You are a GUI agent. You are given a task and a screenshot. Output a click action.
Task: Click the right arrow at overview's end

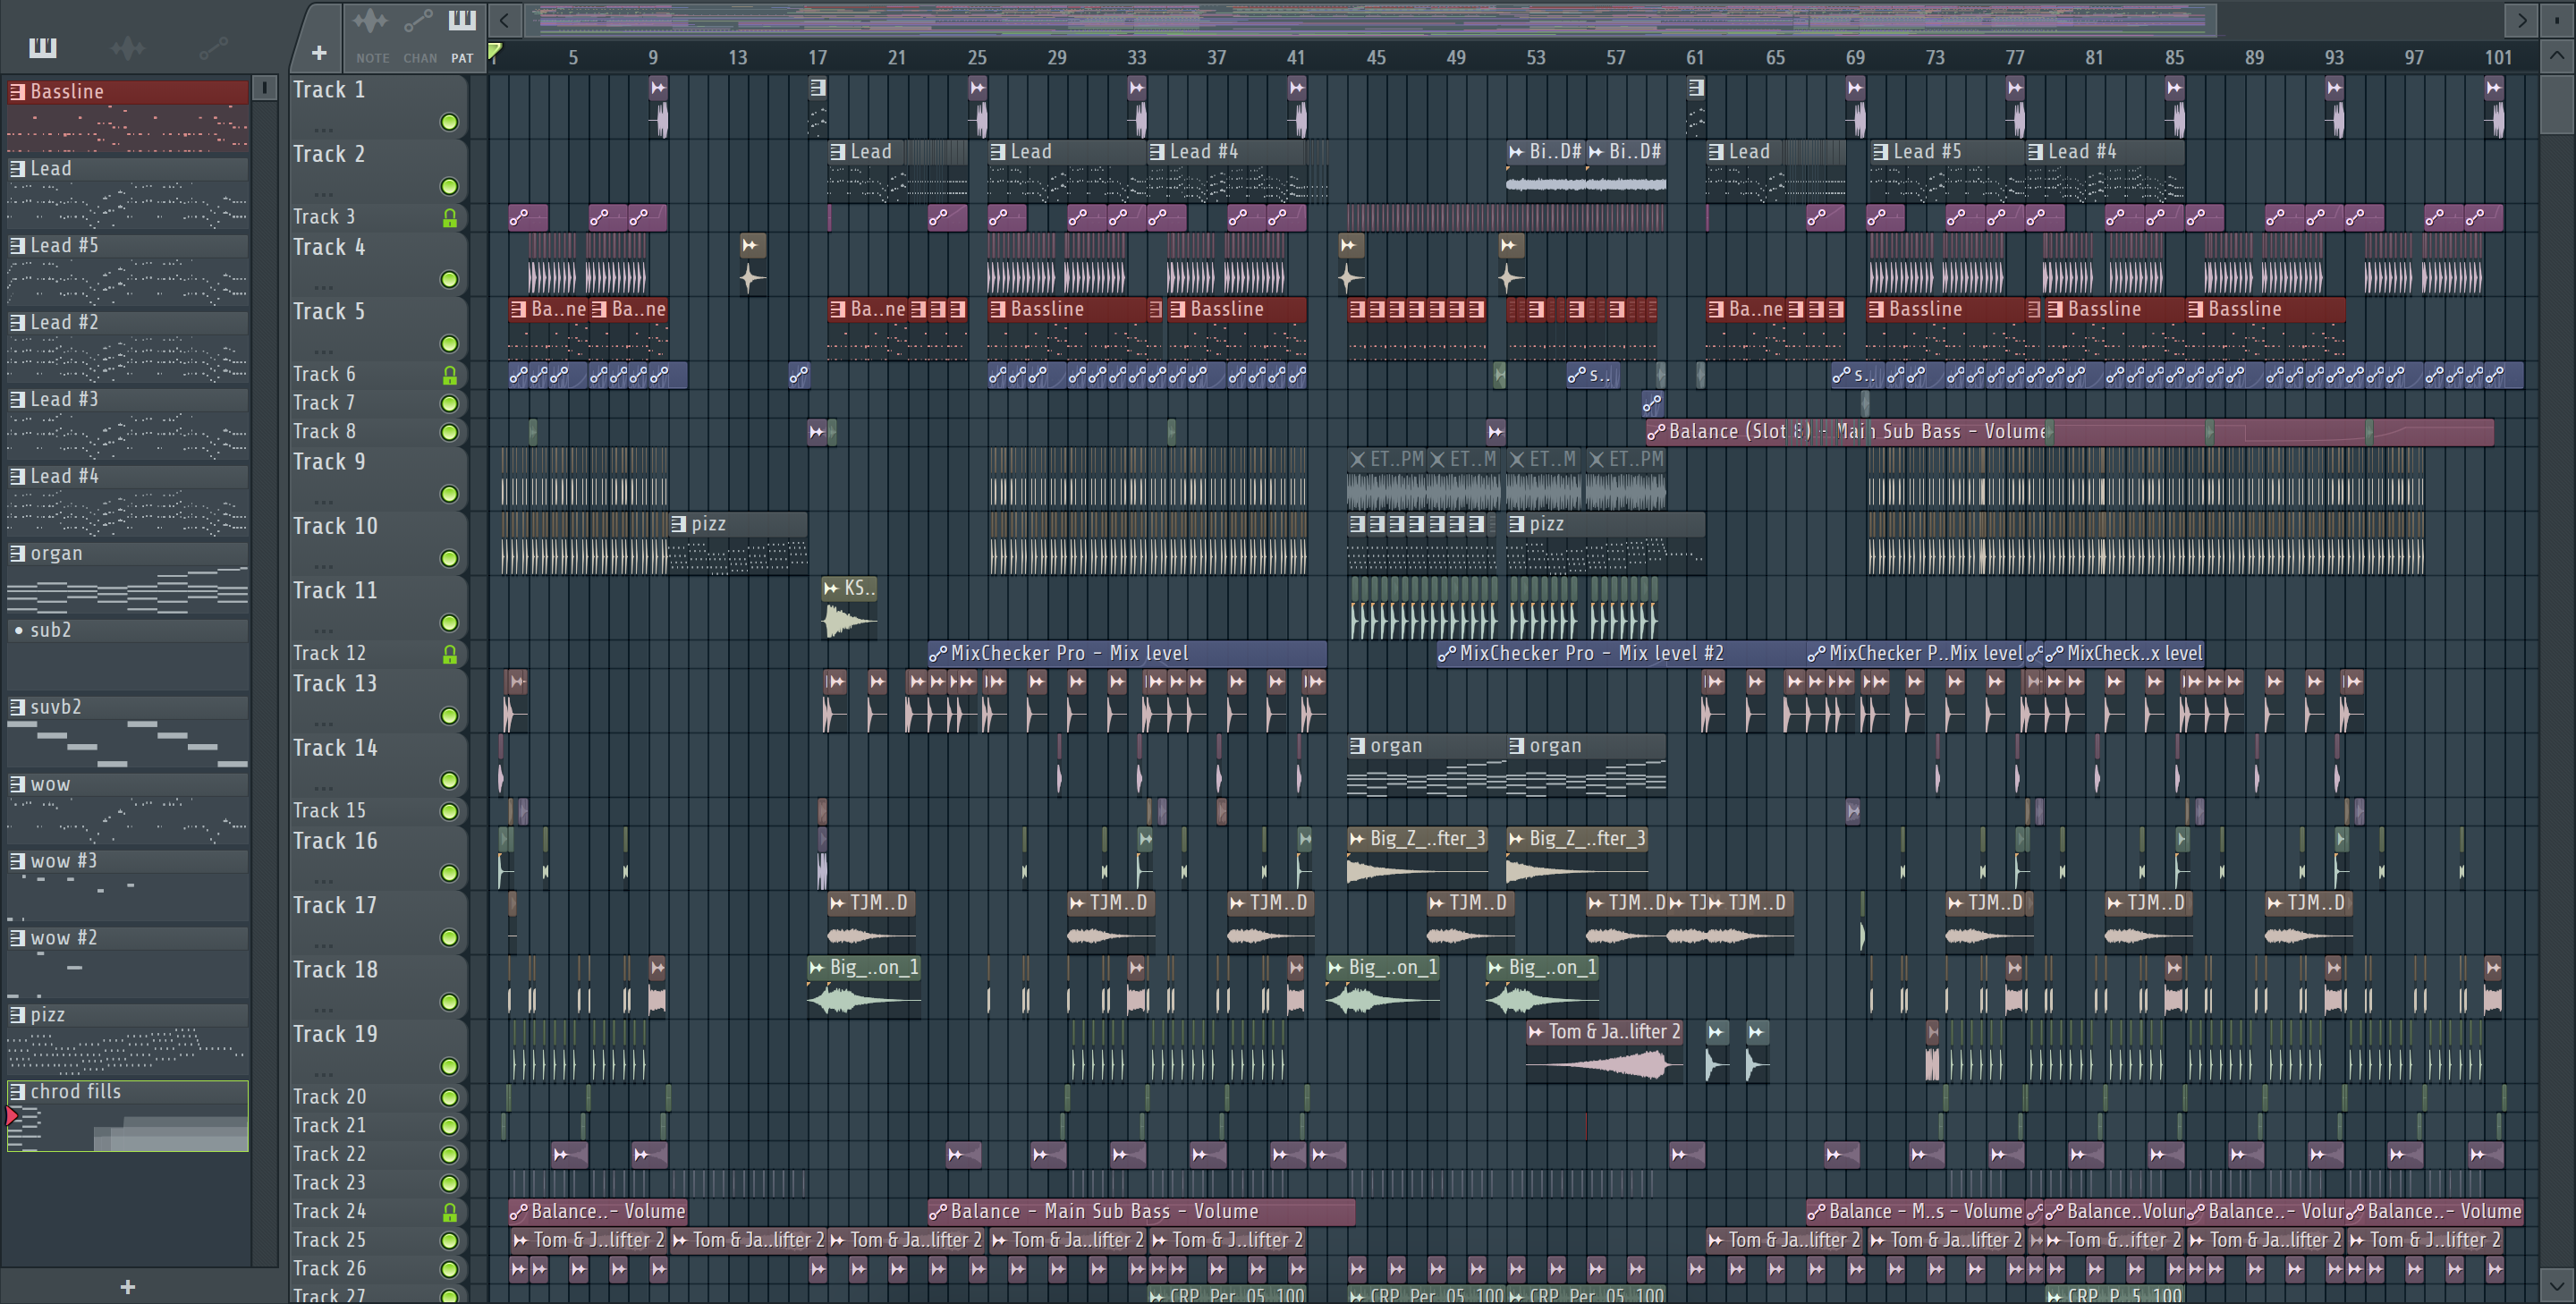(2521, 19)
